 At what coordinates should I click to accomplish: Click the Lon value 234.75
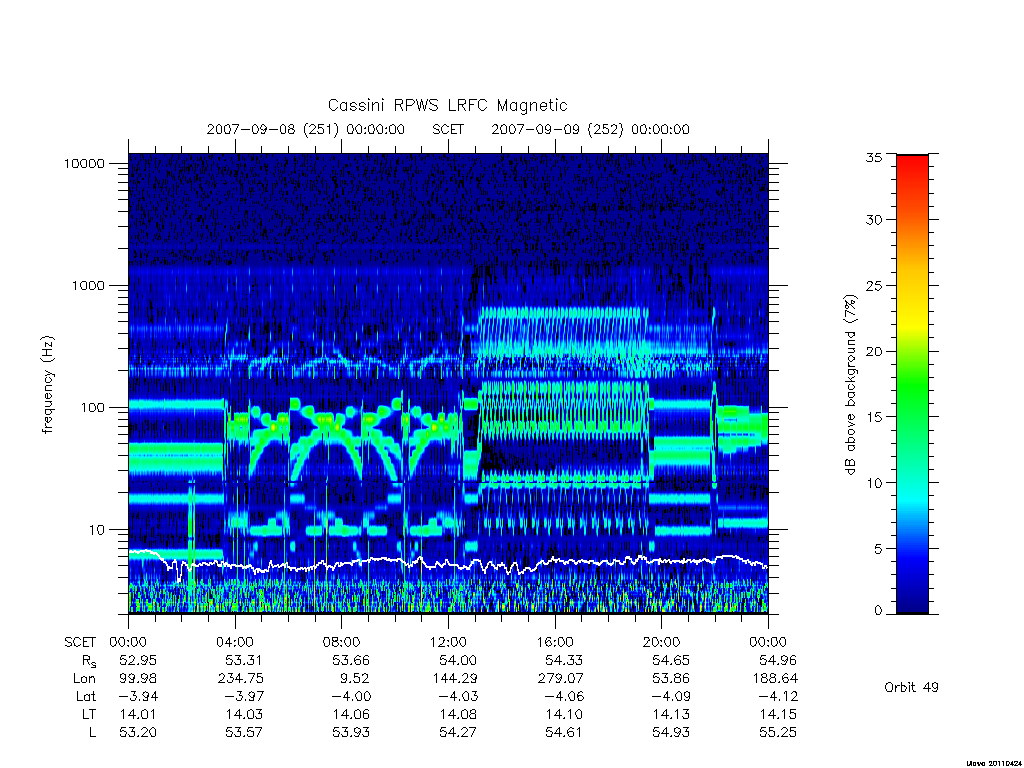click(241, 679)
